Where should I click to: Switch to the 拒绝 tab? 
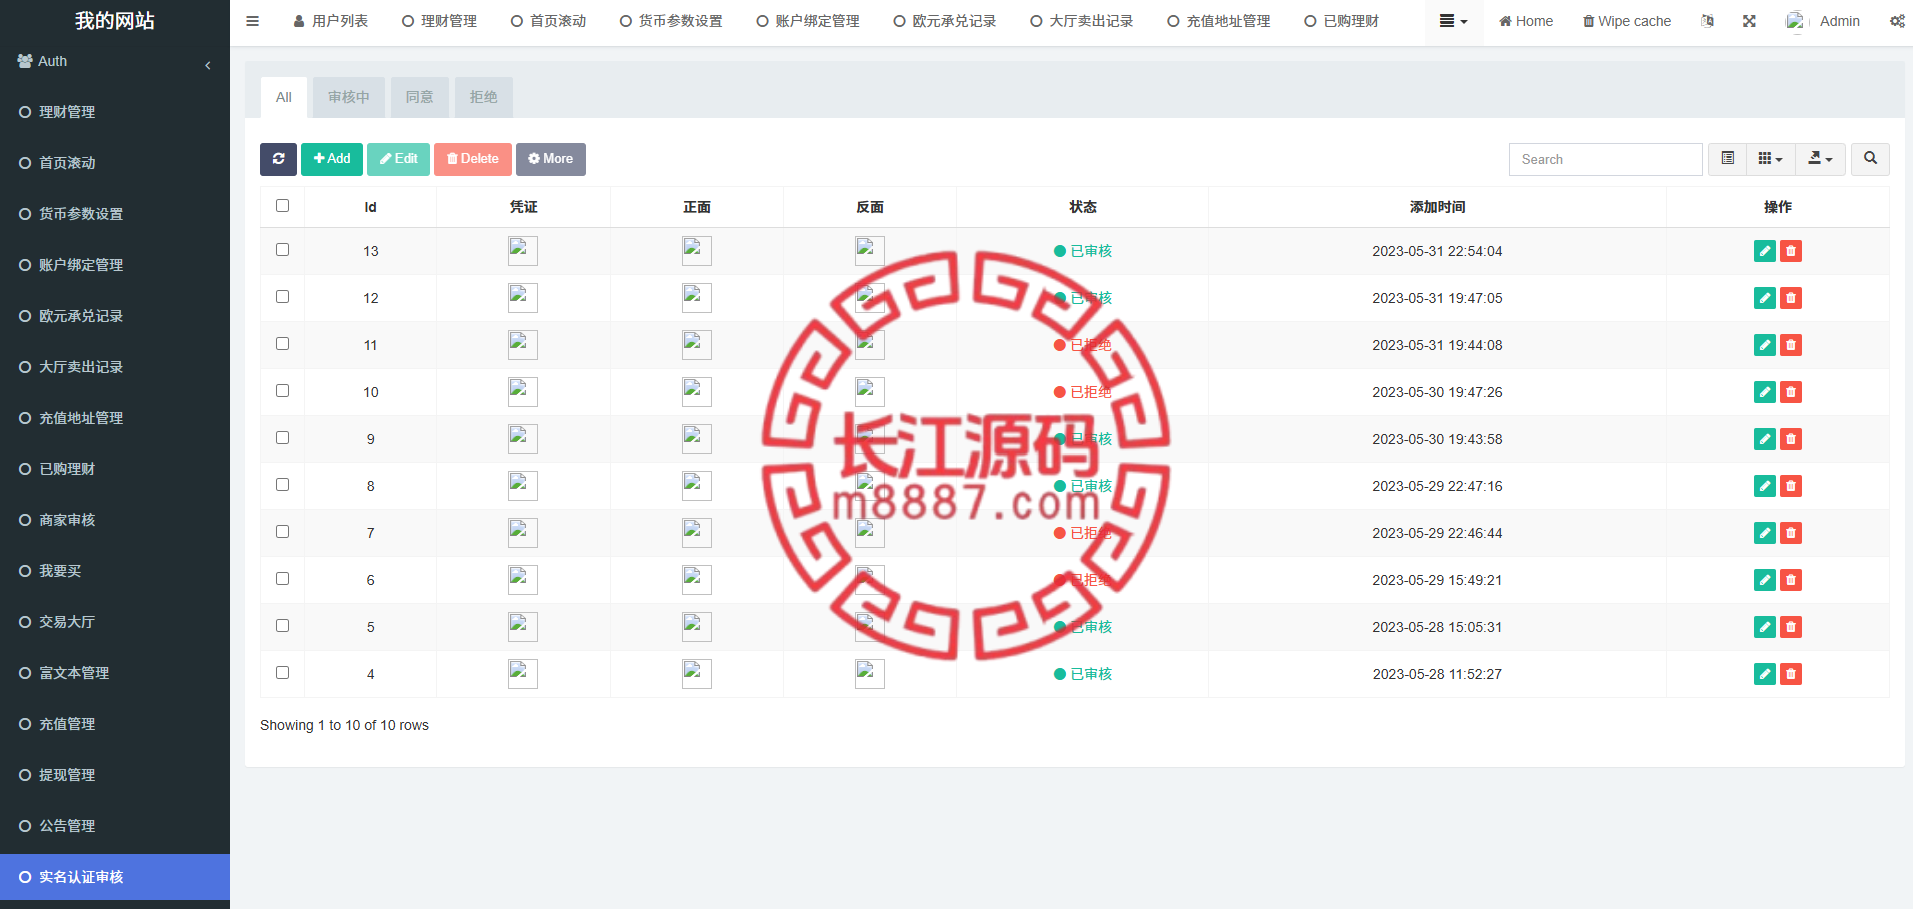(x=484, y=97)
